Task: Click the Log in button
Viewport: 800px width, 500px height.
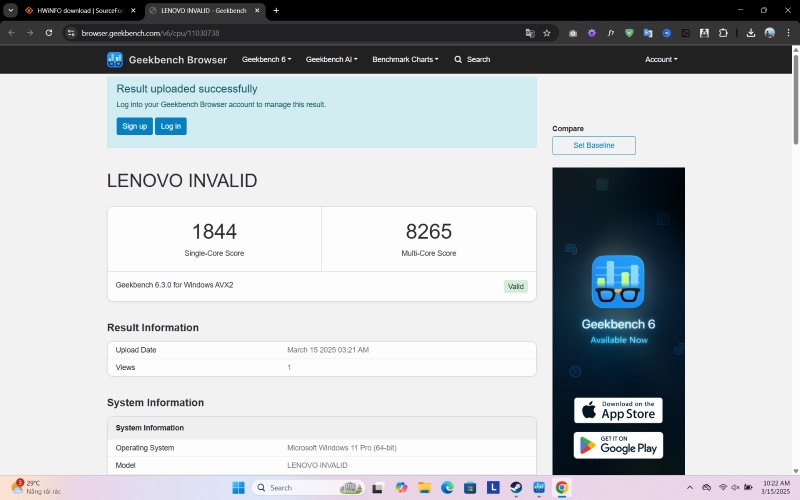Action: [171, 126]
